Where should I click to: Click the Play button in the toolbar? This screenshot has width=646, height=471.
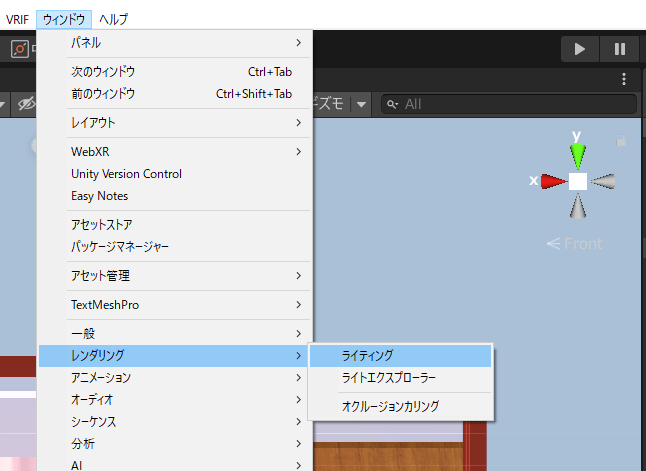point(579,48)
